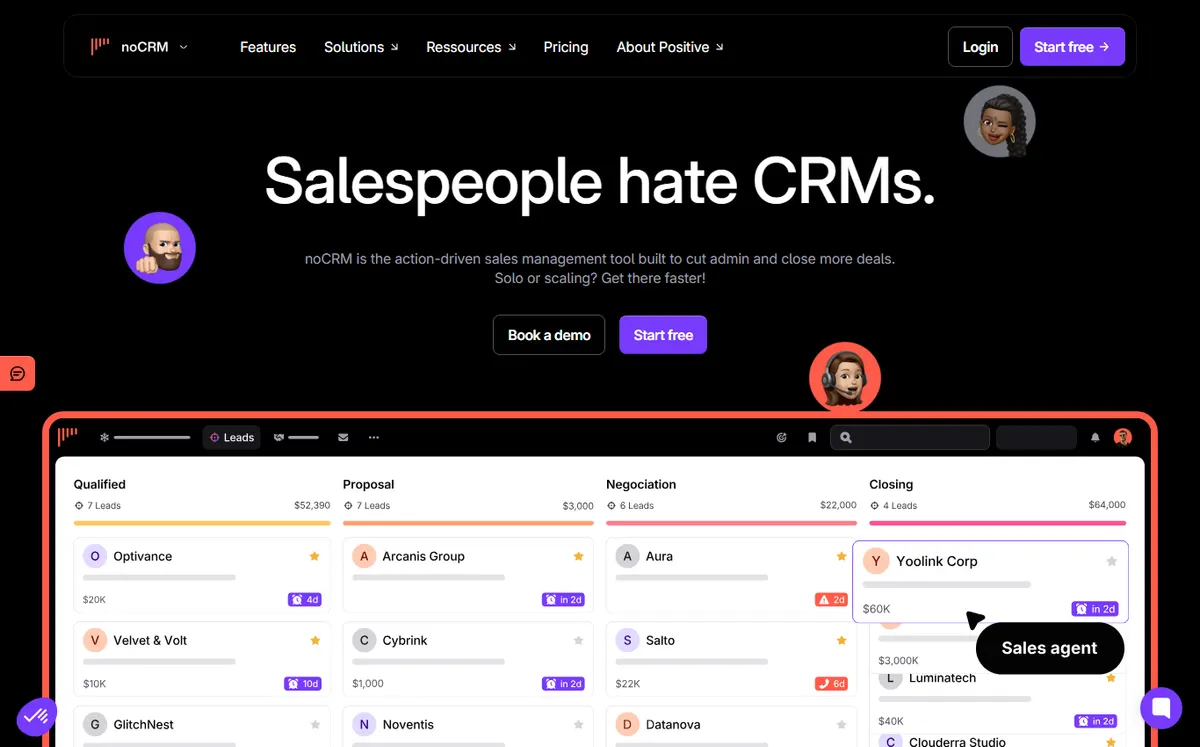
Task: Open the orange feedback chat side tab
Action: (17, 373)
